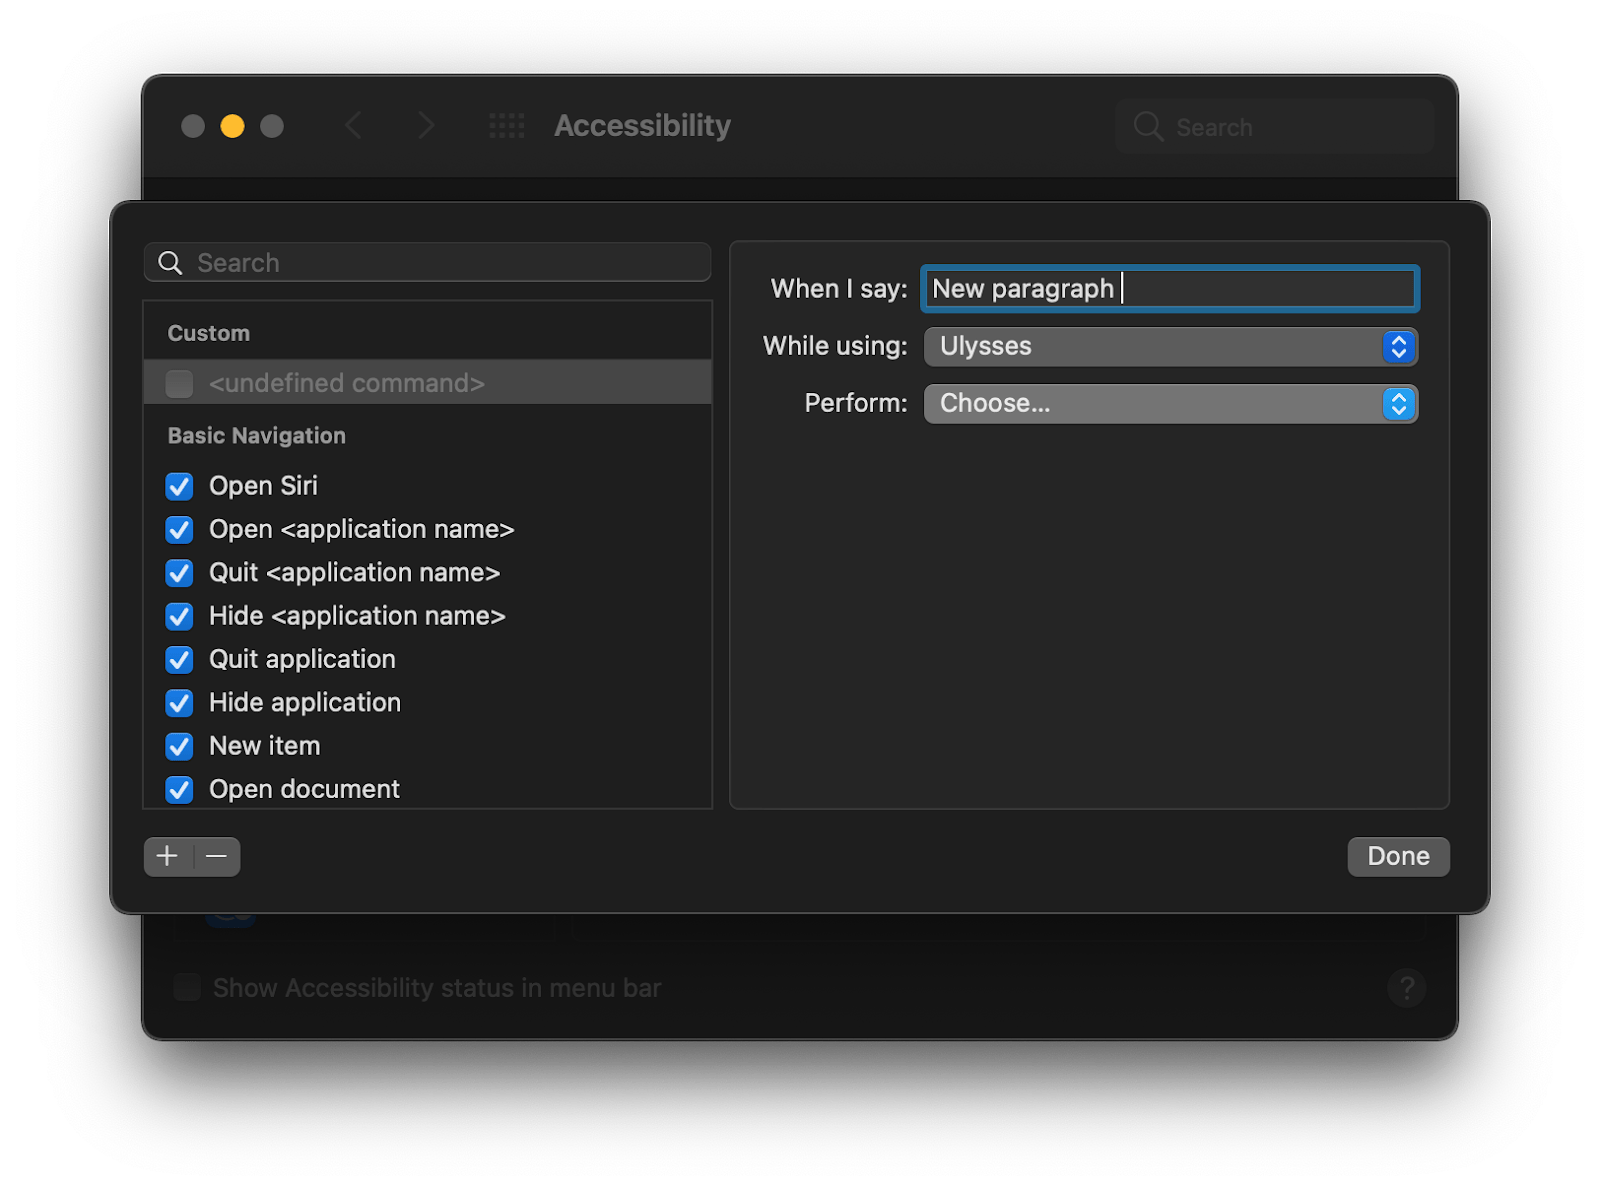The width and height of the screenshot is (1600, 1186).
Task: Click the Custom section header
Action: [x=209, y=334]
